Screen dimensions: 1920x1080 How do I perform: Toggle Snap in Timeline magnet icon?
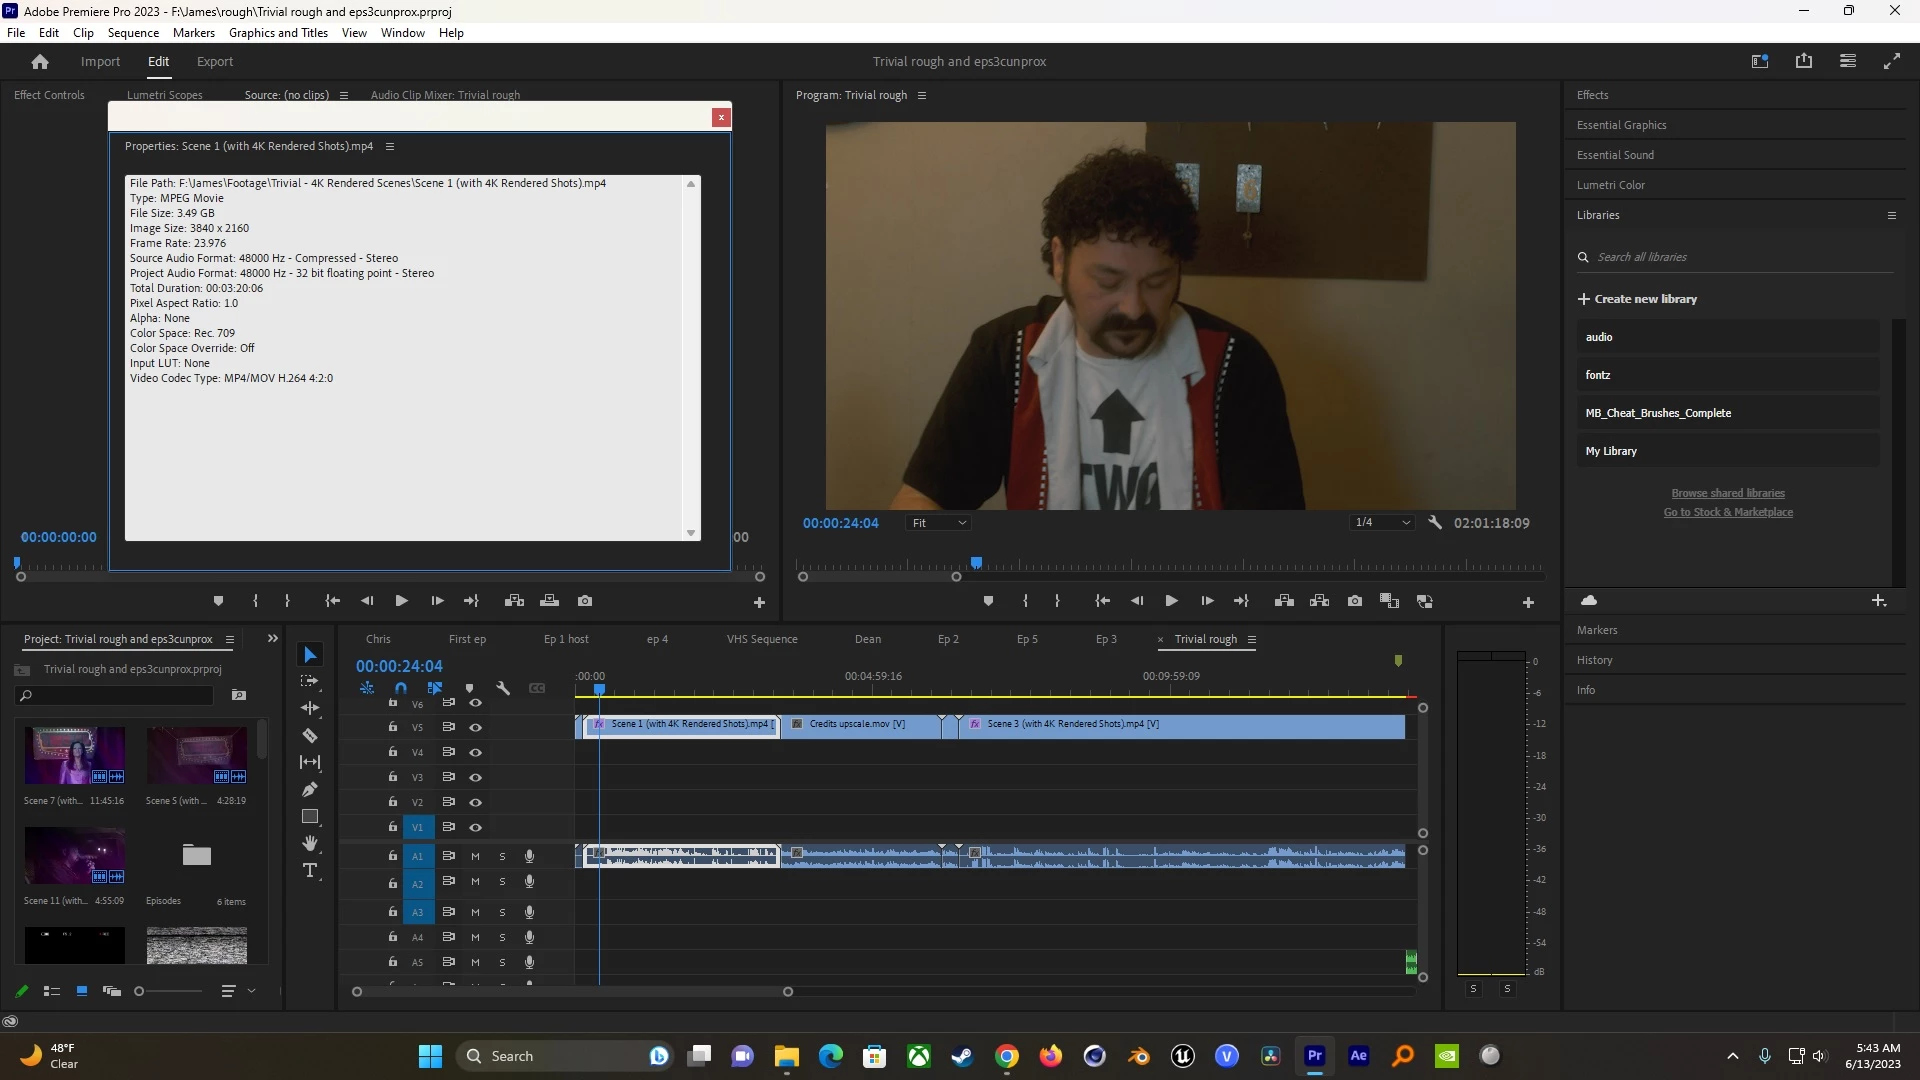click(401, 688)
